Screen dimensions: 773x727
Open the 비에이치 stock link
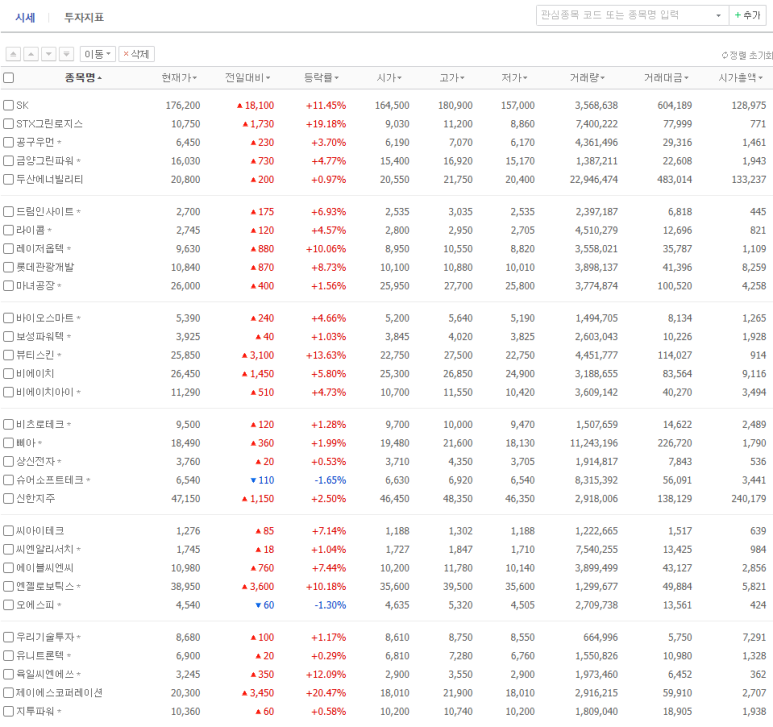pos(35,374)
